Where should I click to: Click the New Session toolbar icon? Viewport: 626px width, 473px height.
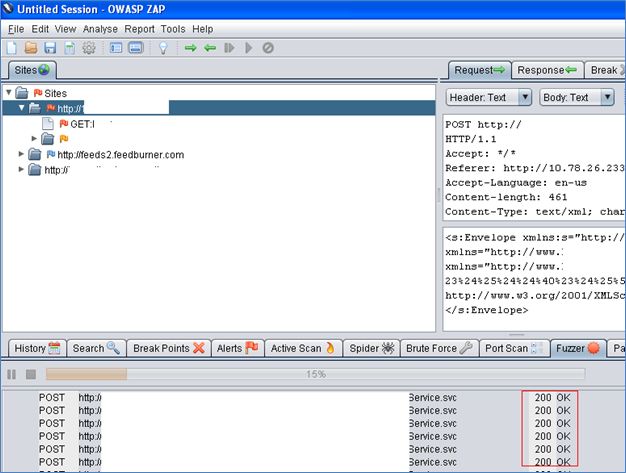[12, 48]
